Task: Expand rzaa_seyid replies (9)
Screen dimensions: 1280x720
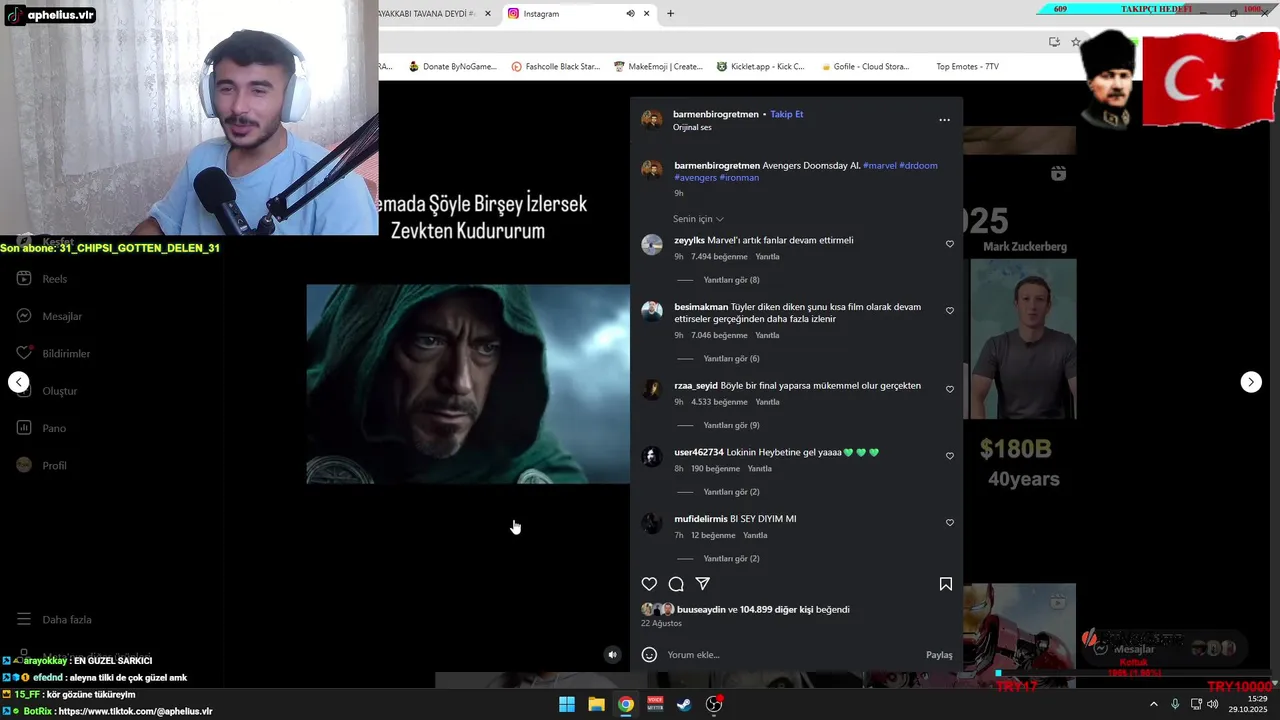Action: 731,426
